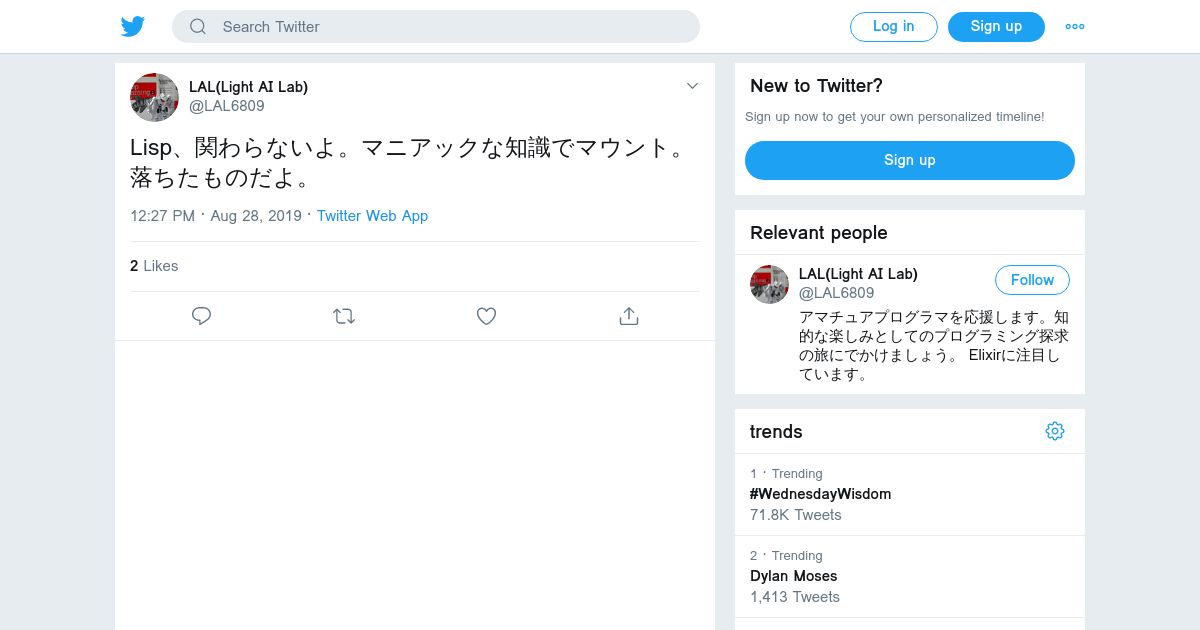Like the tweet with the heart icon
This screenshot has height=630, width=1200.
coord(486,316)
